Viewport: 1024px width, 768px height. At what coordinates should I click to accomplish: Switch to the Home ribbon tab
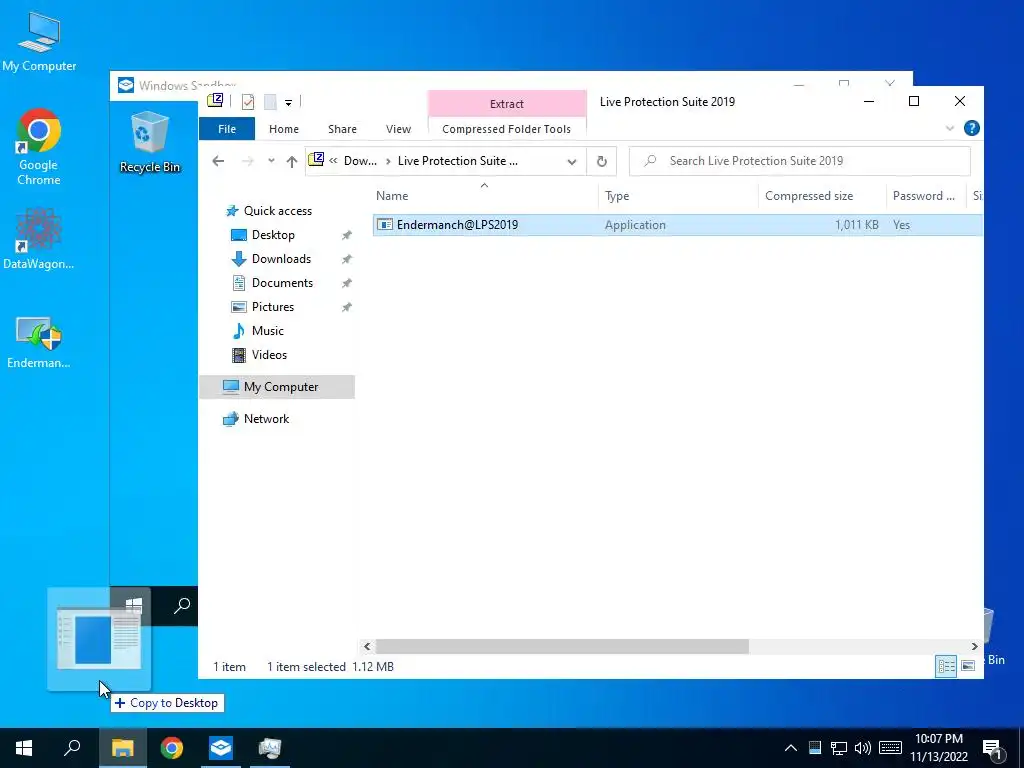(x=283, y=129)
